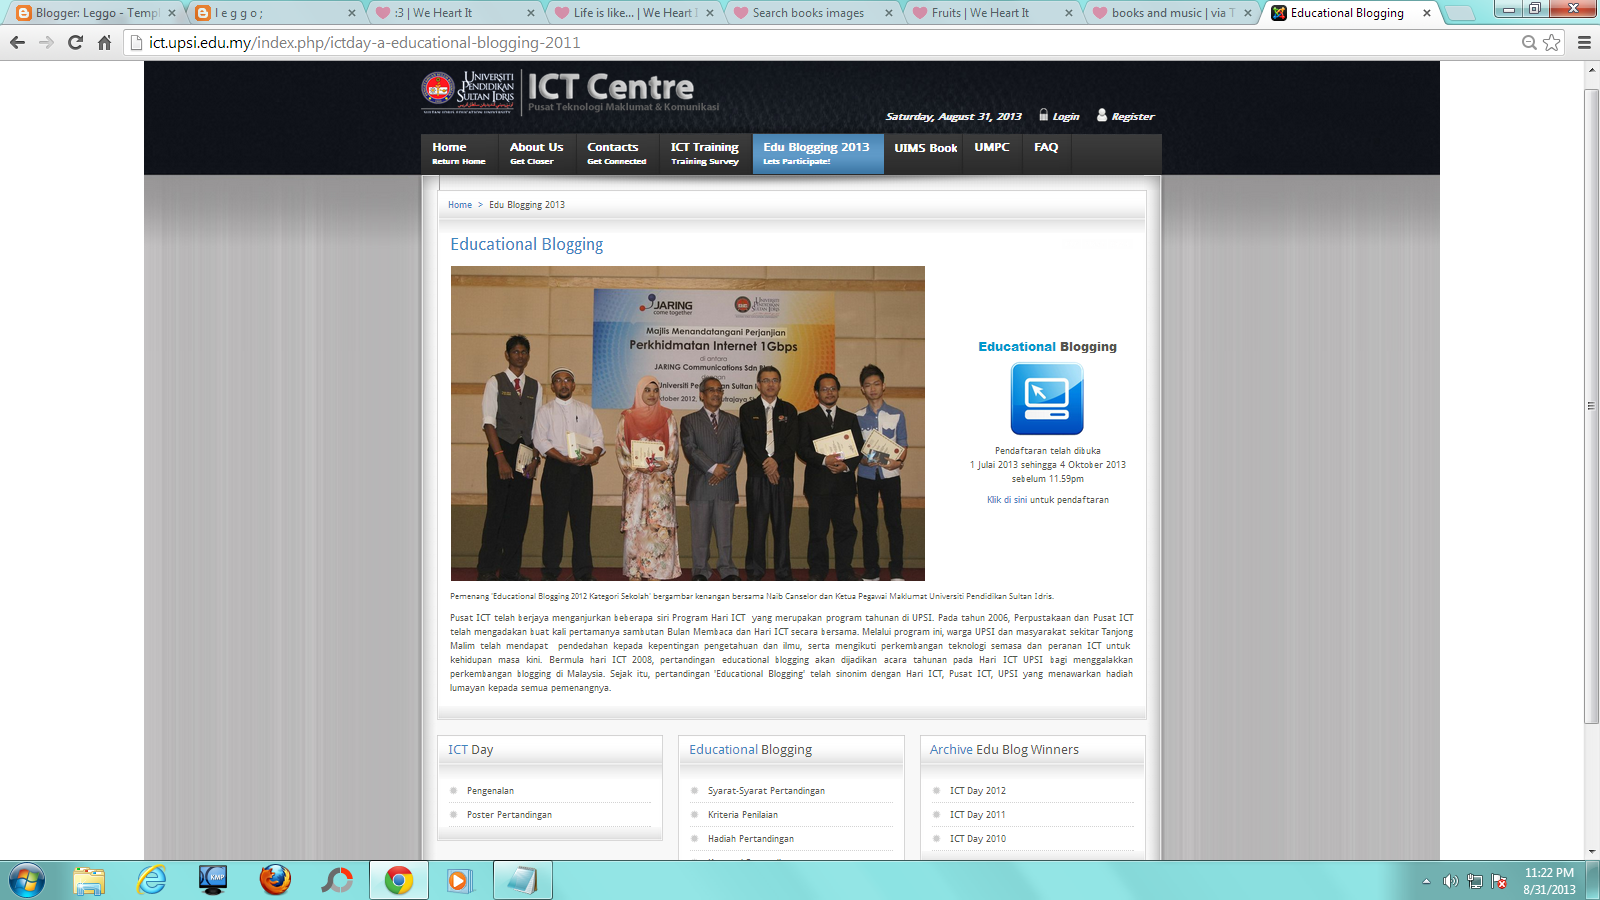Image resolution: width=1600 pixels, height=900 pixels.
Task: Click the taskbar clock showing 11:22 PM
Action: coord(1549,881)
